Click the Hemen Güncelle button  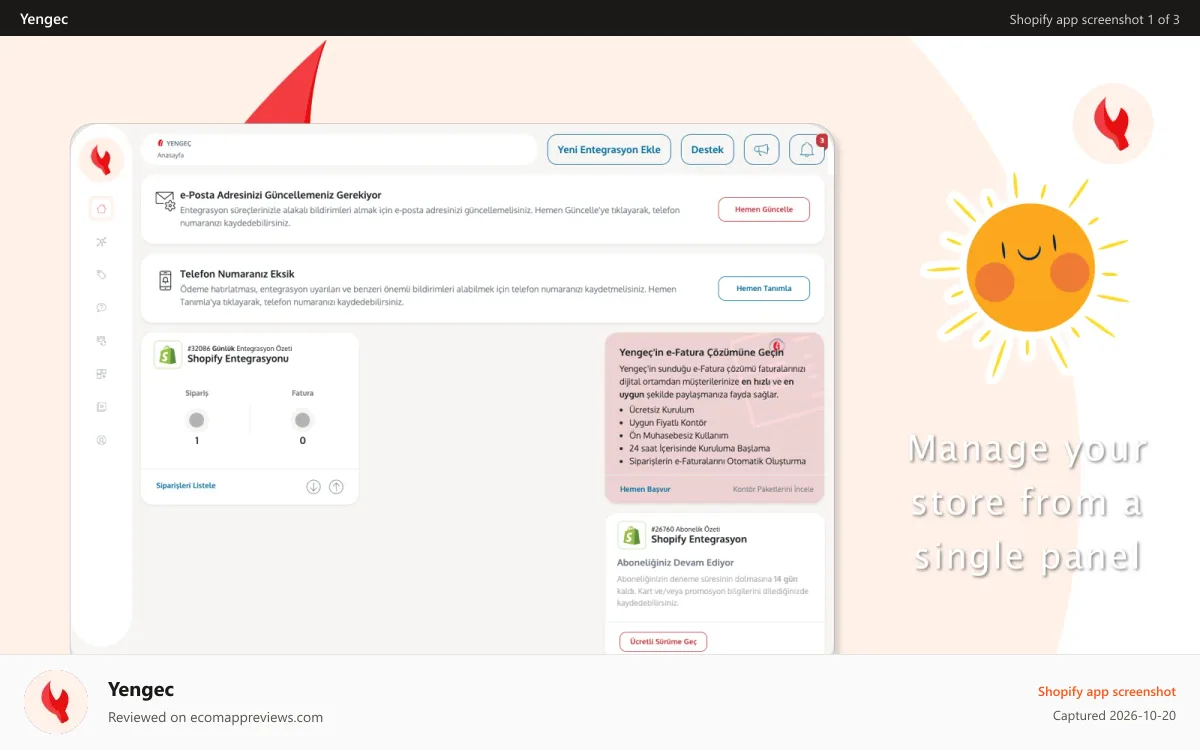(x=764, y=209)
